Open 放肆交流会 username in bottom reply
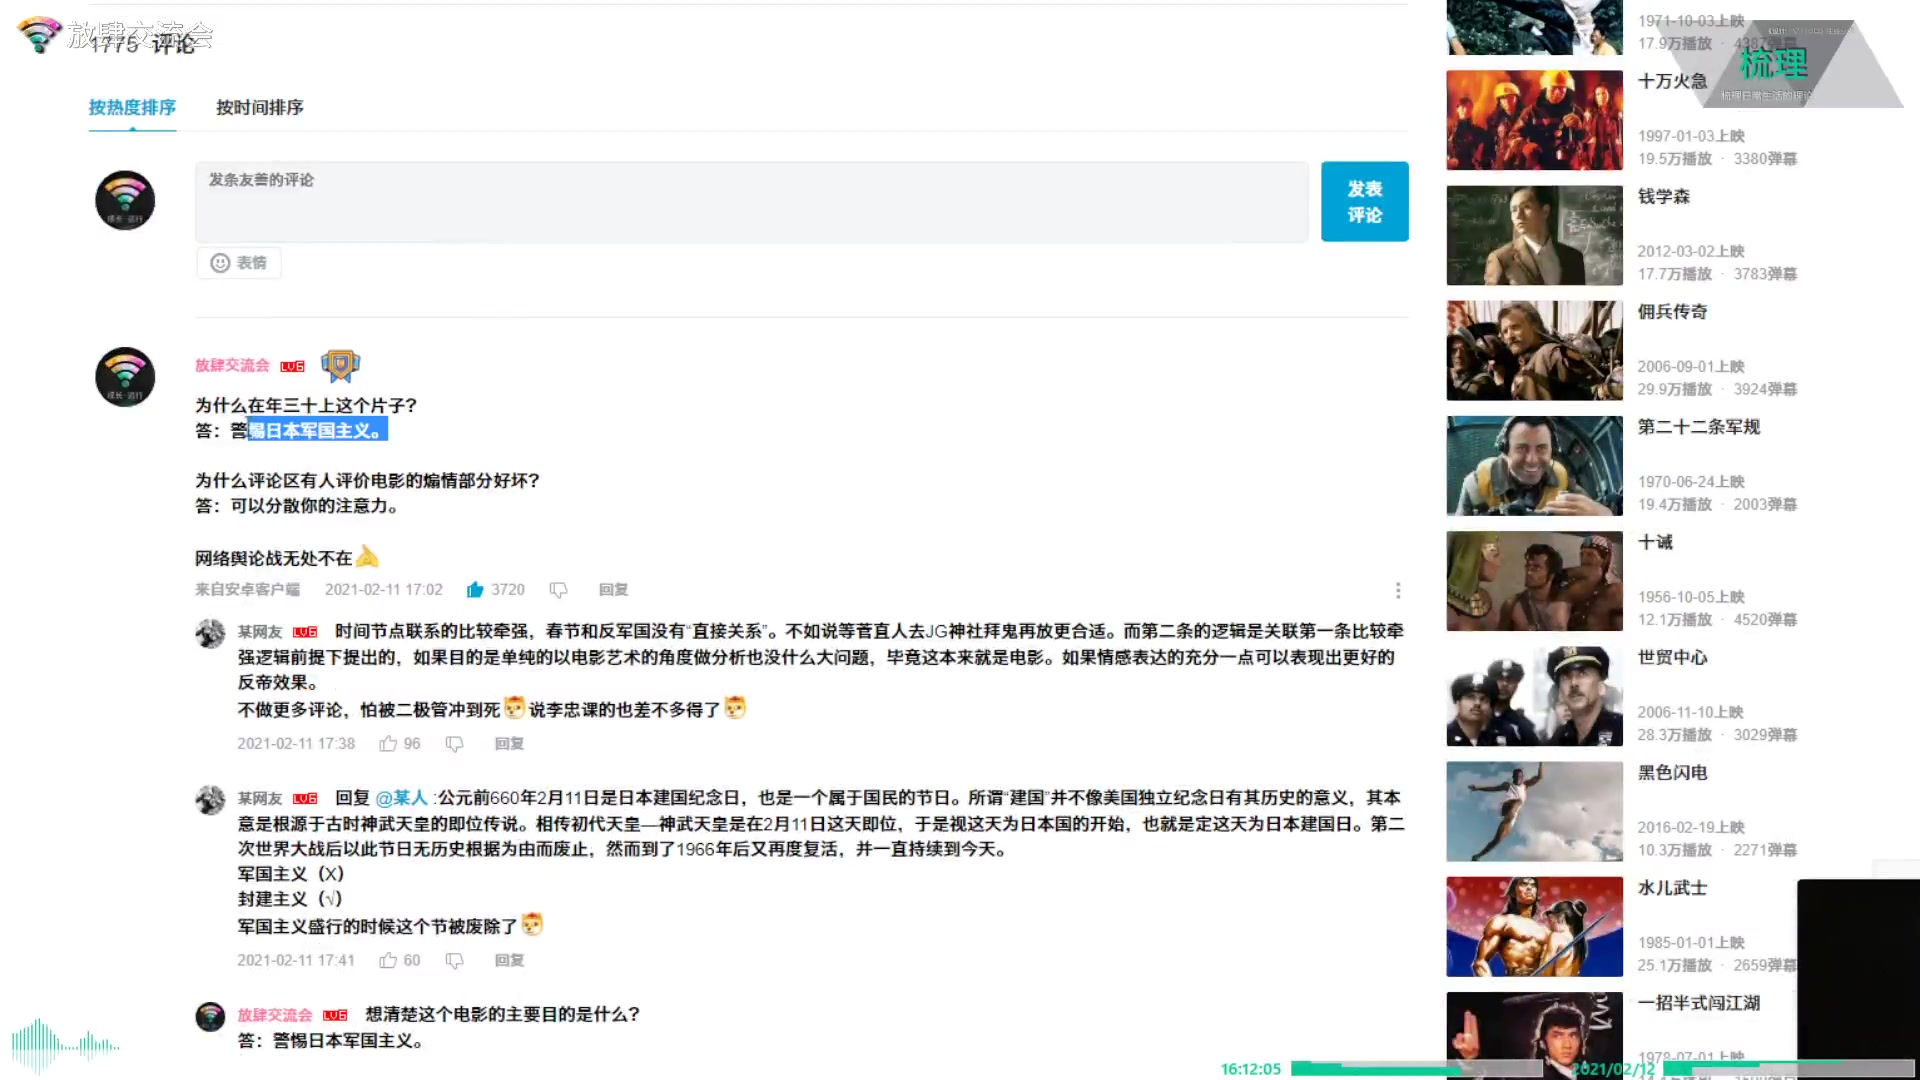The width and height of the screenshot is (1920, 1080). point(275,1015)
